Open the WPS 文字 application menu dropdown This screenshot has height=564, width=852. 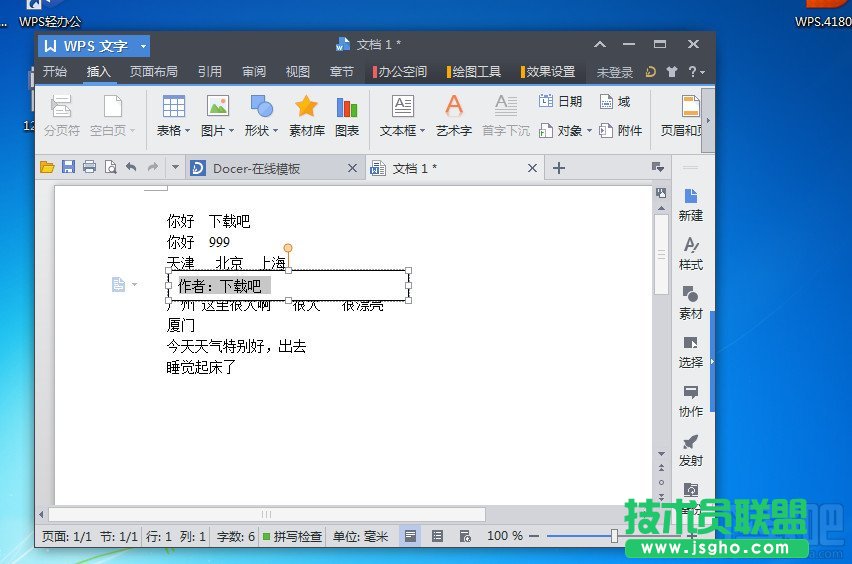click(x=143, y=46)
